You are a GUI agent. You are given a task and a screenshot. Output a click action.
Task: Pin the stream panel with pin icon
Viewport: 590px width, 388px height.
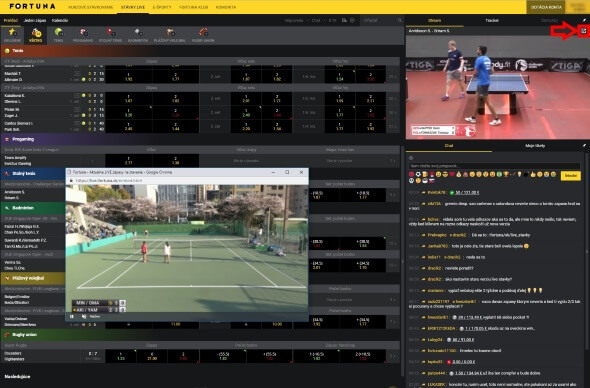584,20
